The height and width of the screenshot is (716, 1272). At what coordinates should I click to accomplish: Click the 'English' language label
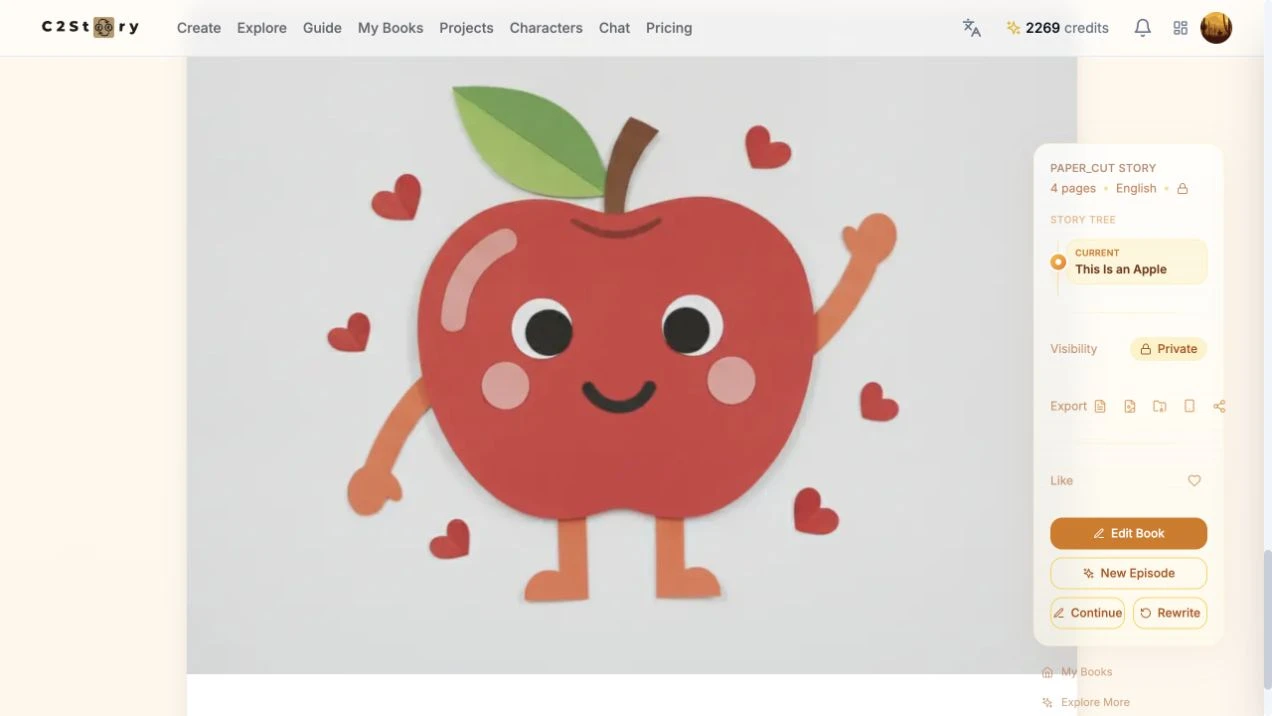pos(1136,188)
